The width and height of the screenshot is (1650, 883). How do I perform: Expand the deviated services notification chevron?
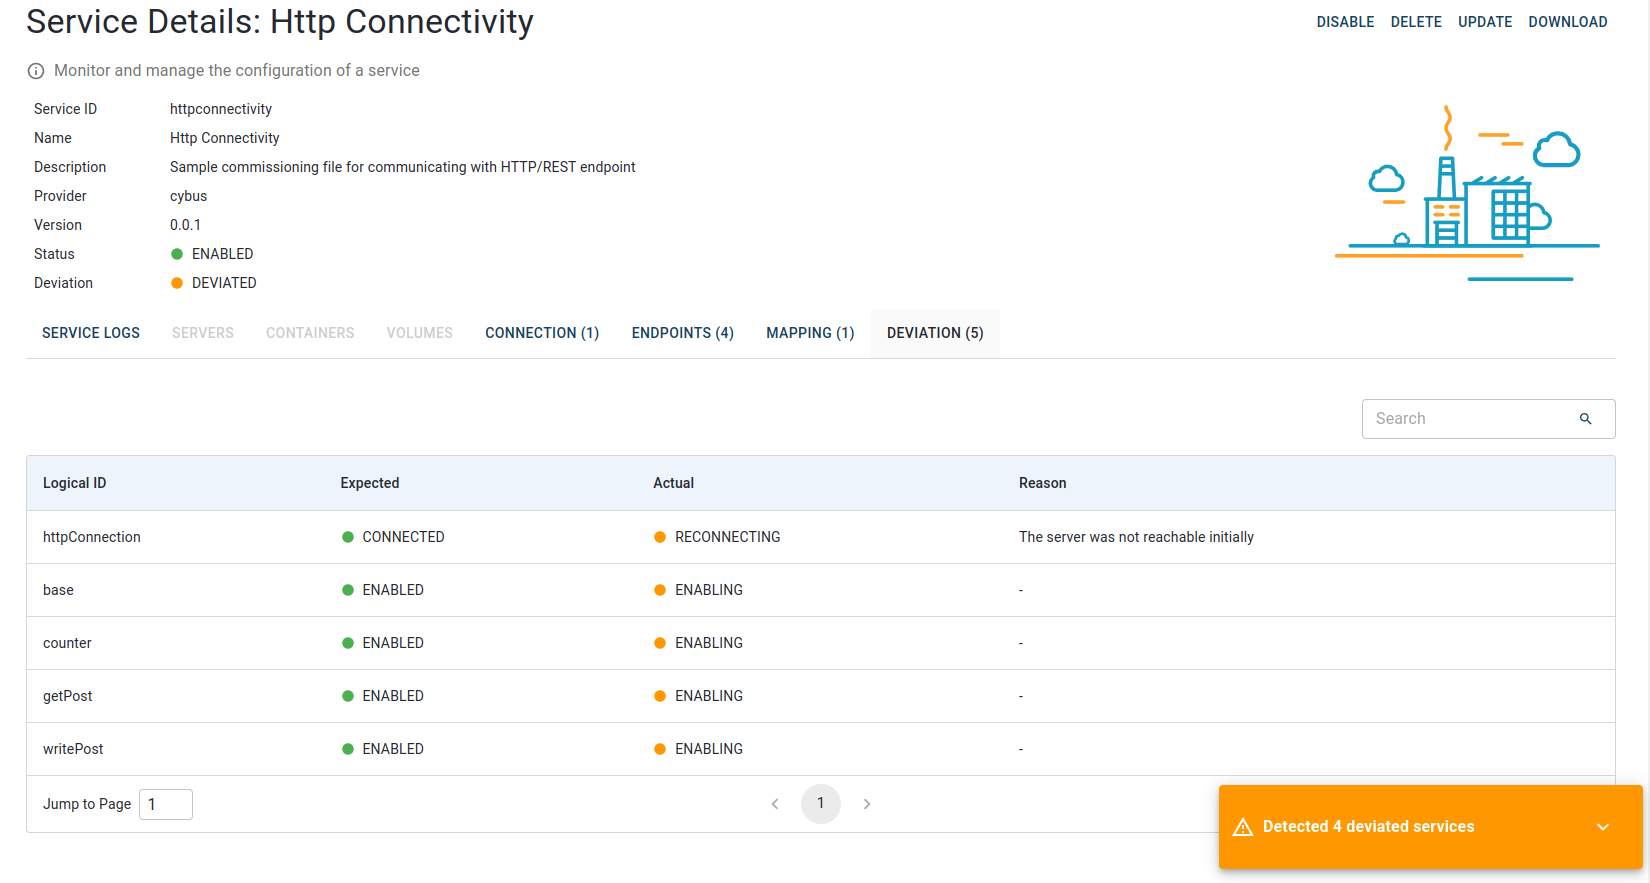click(1603, 827)
